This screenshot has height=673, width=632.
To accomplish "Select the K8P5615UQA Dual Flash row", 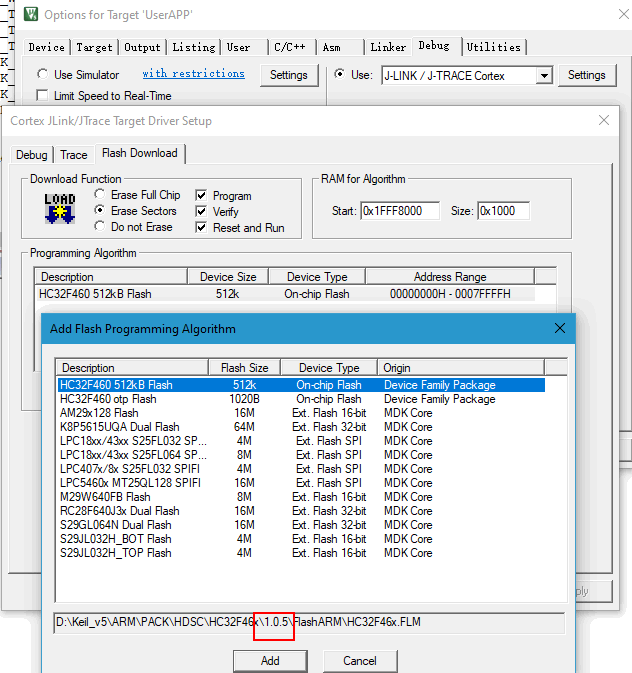I will click(301, 427).
